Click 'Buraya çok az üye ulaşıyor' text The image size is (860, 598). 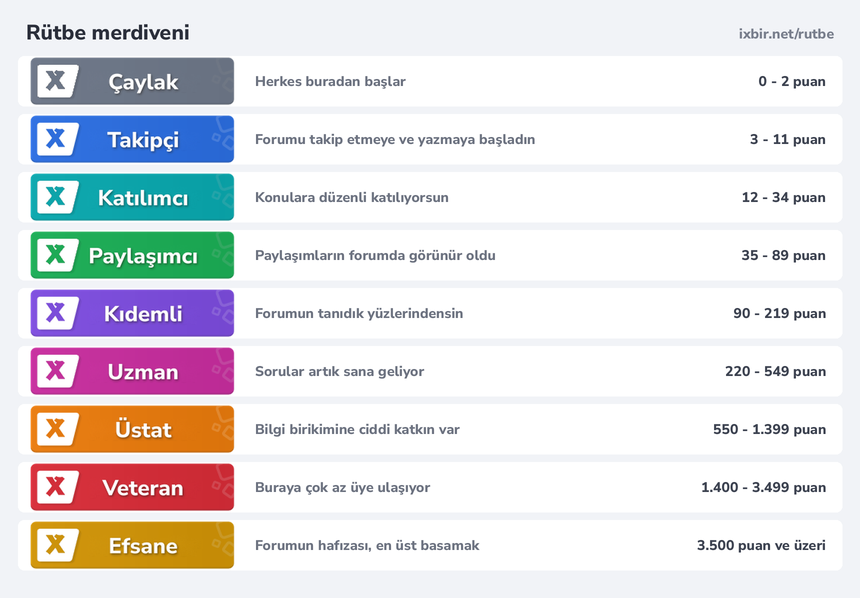tap(342, 488)
